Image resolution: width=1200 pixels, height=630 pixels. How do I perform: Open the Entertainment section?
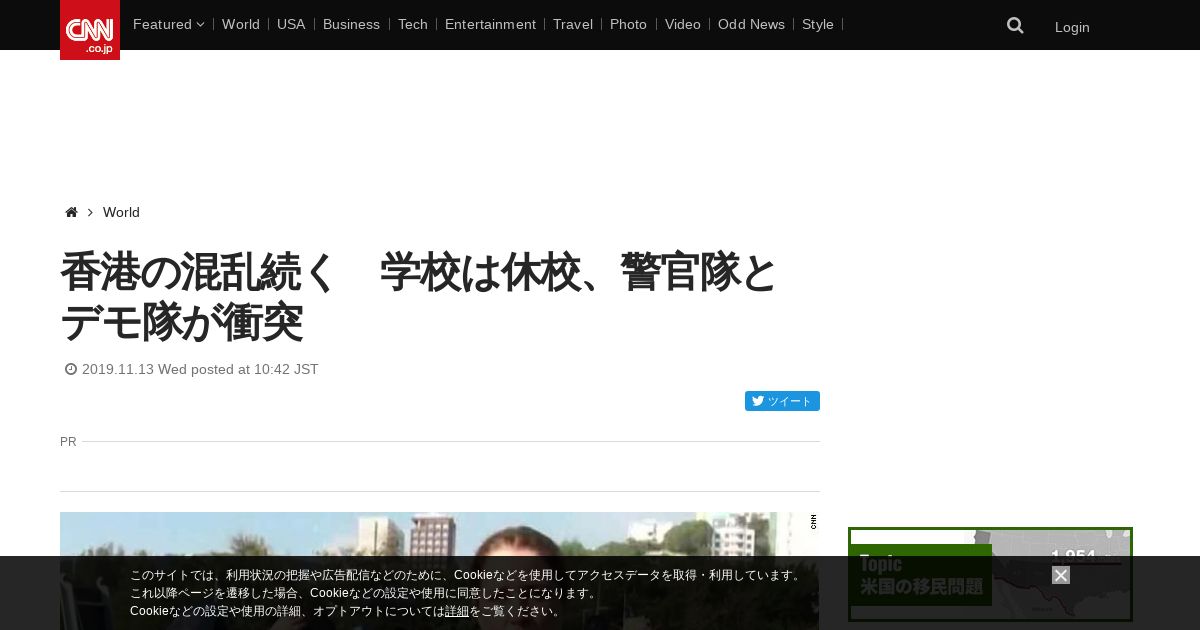(490, 24)
